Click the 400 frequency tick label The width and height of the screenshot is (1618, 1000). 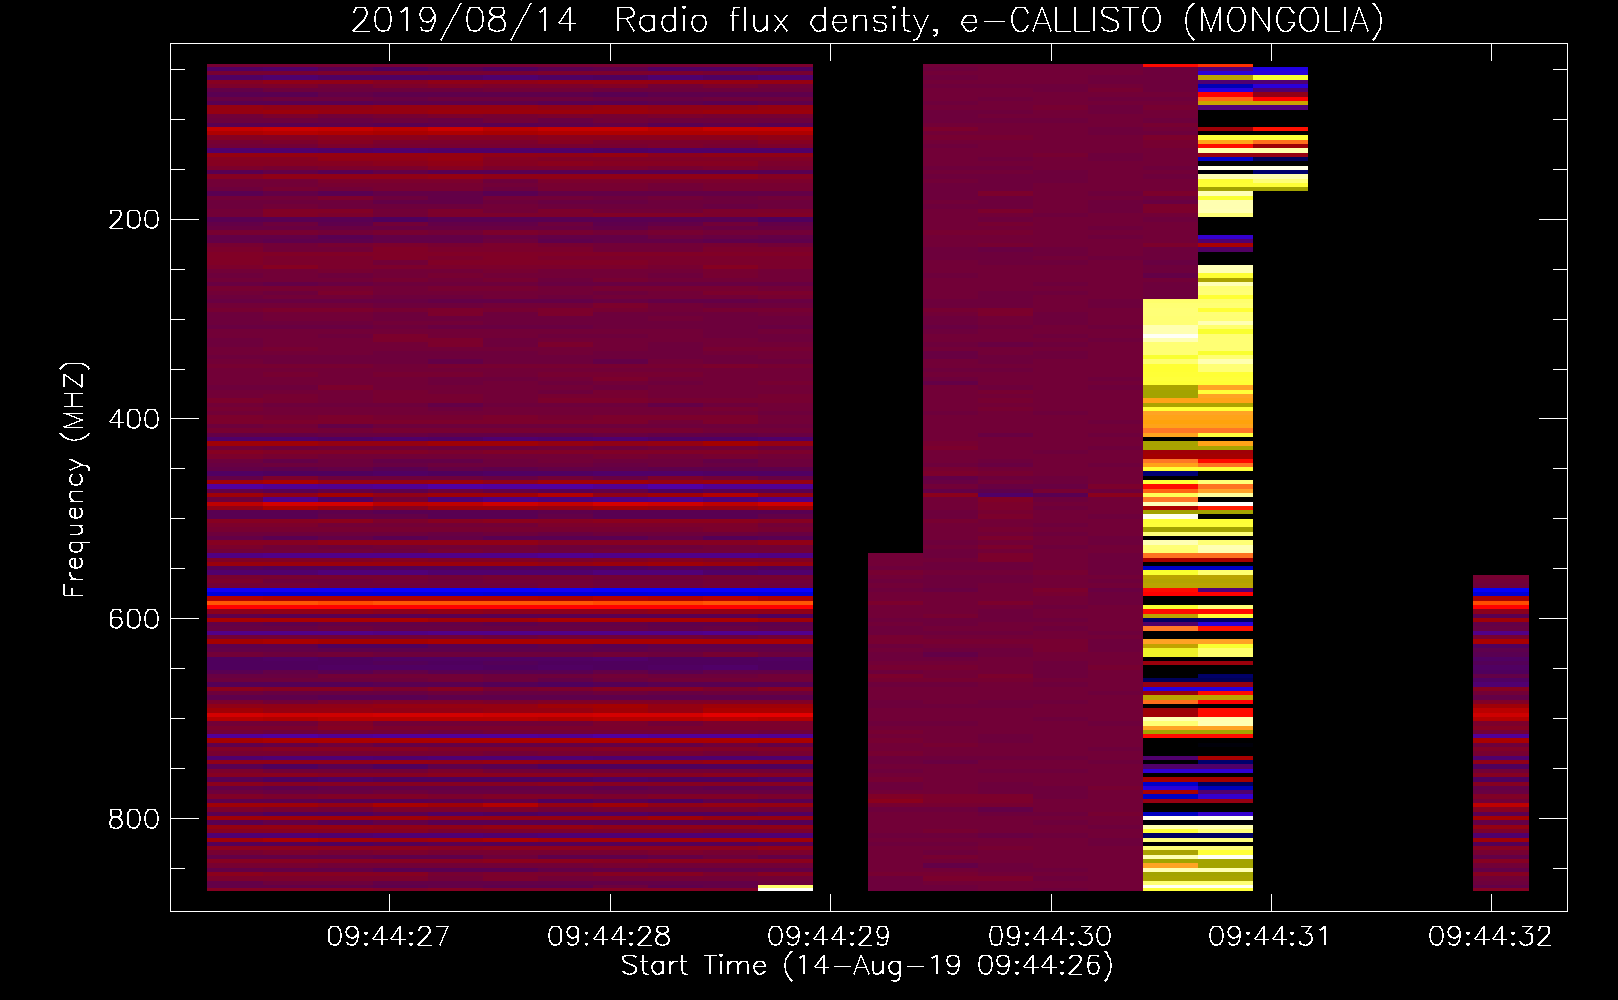tap(134, 419)
